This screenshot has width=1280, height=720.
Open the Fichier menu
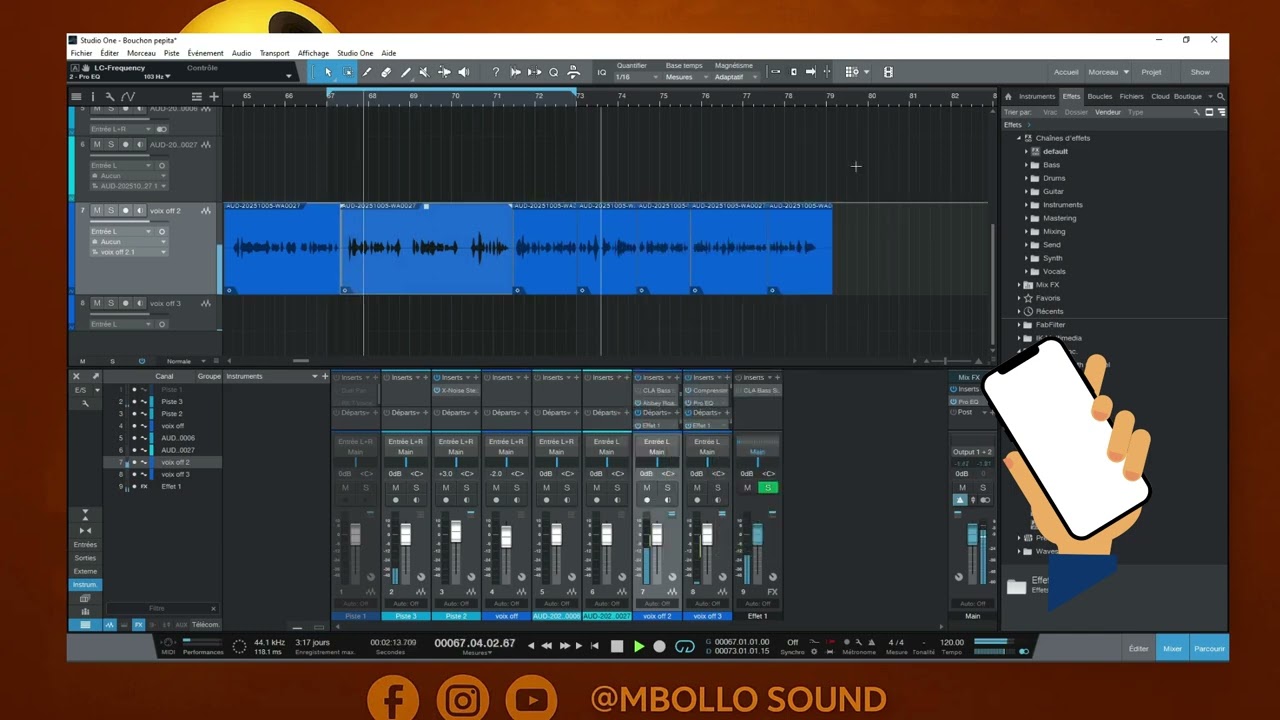click(x=81, y=53)
